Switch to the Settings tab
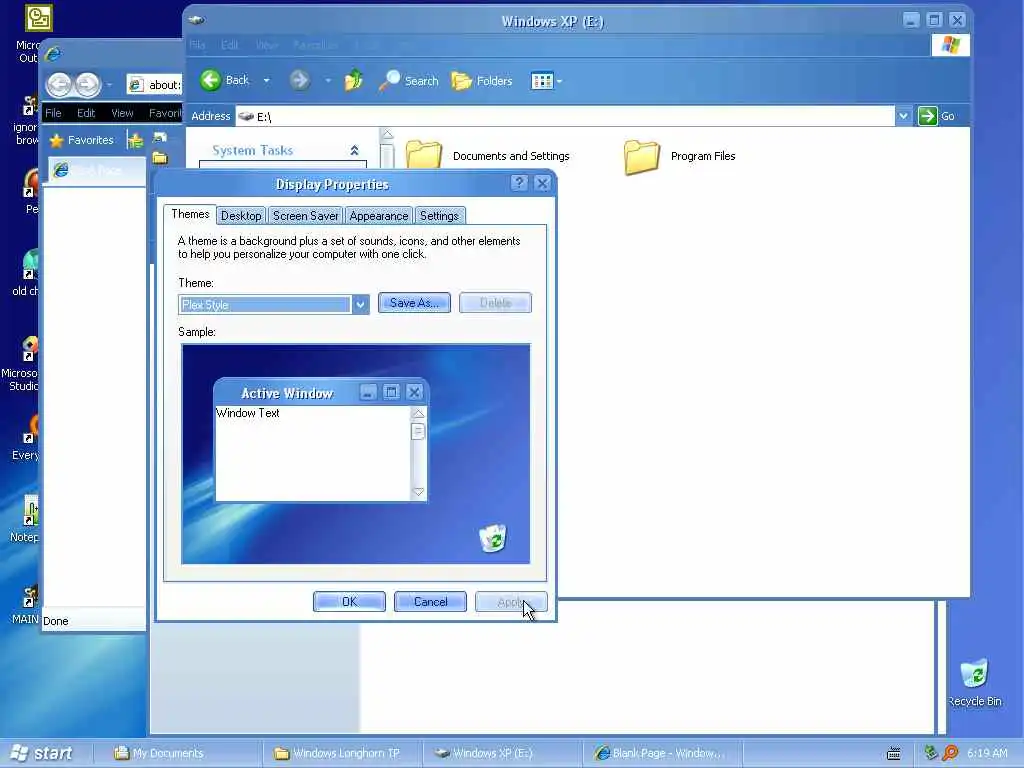 [440, 216]
